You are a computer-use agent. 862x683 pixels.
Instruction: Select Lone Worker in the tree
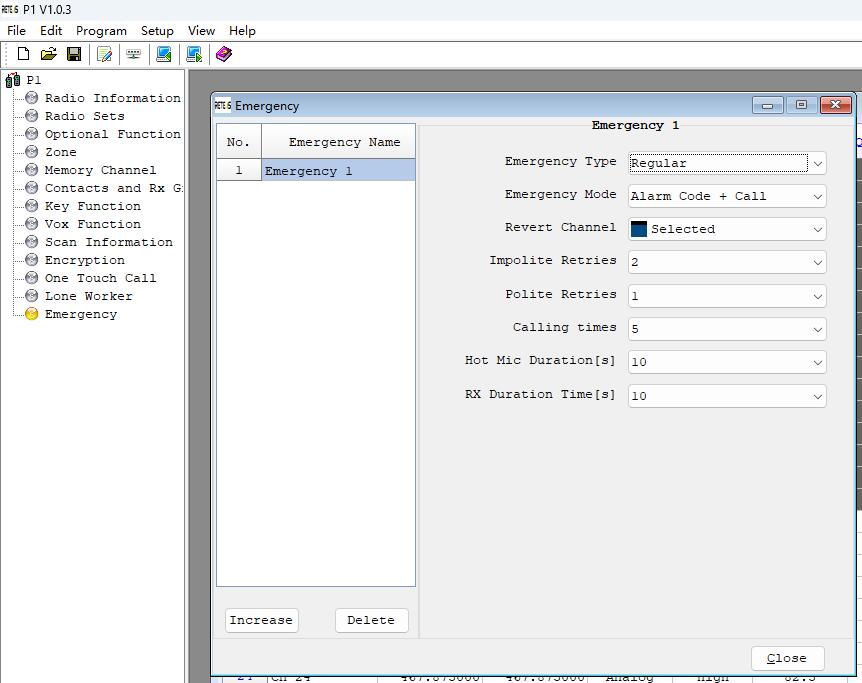pos(89,296)
